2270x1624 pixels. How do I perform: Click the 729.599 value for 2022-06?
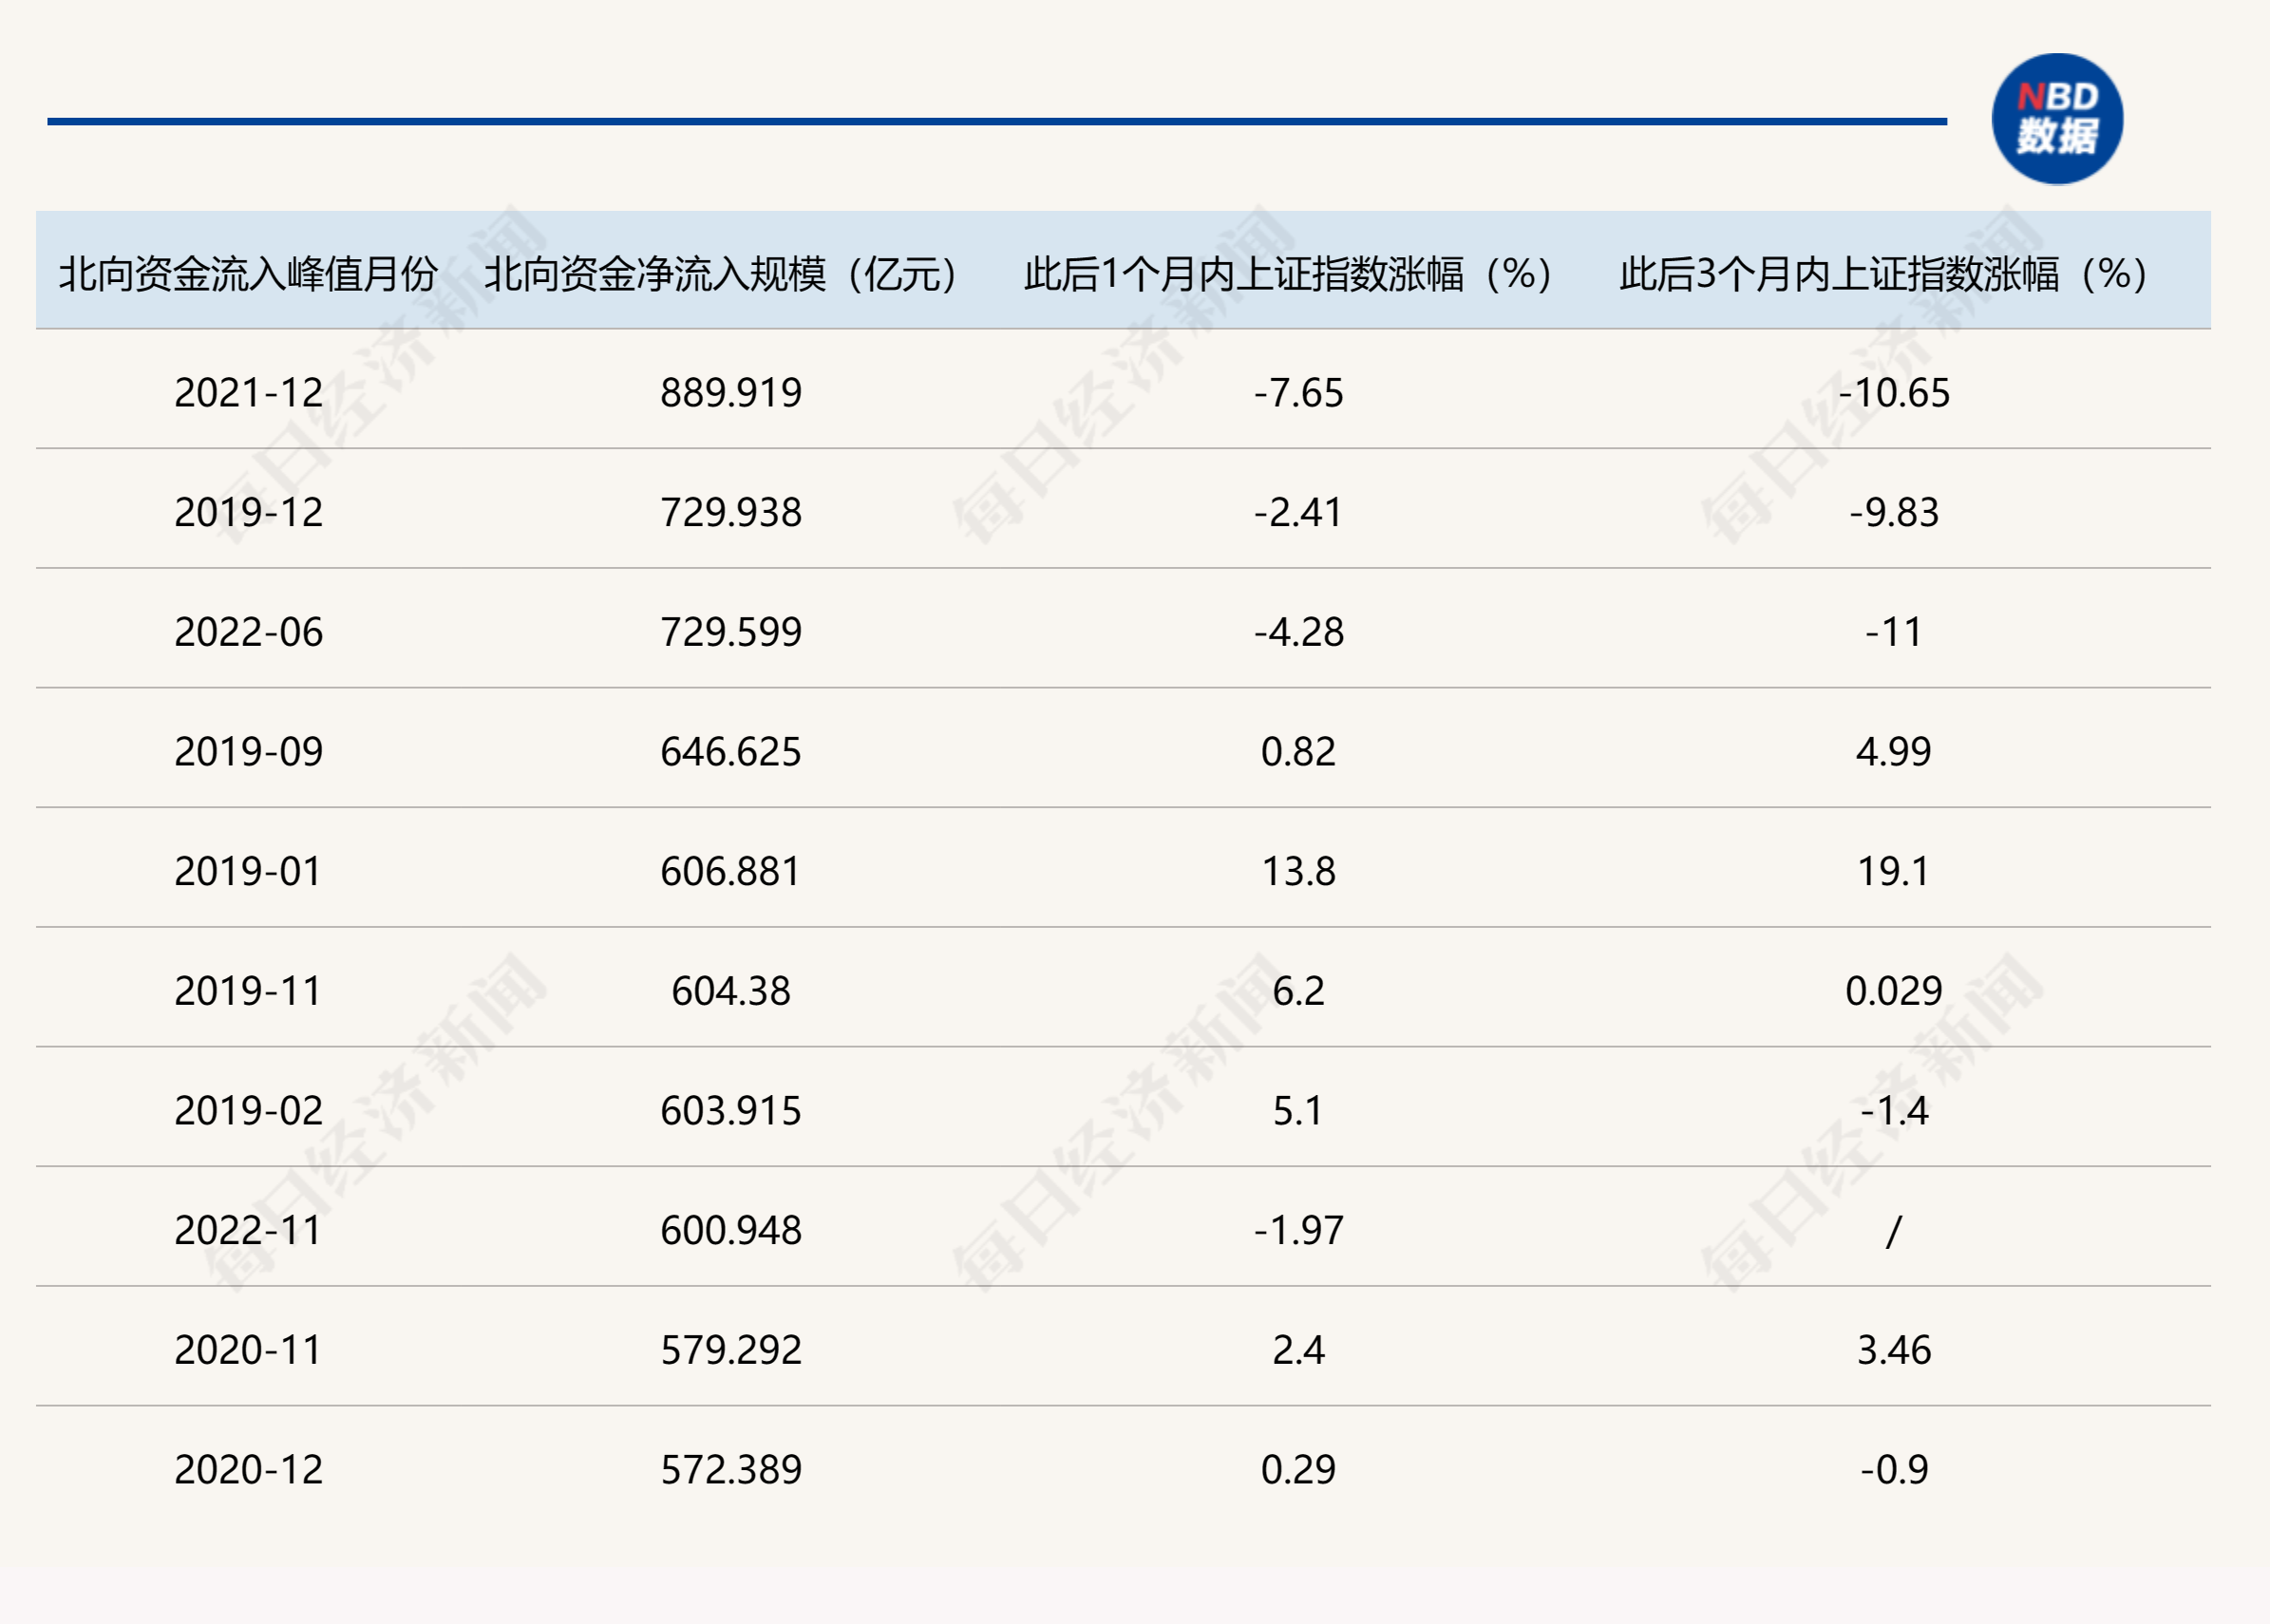point(730,632)
